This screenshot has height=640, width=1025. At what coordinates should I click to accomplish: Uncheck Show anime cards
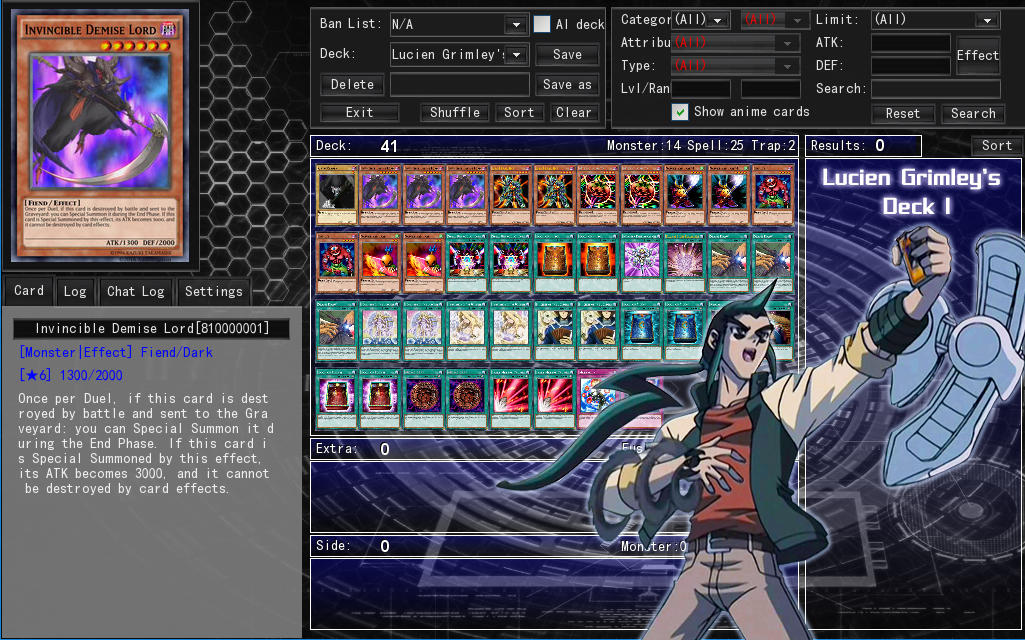pos(680,112)
